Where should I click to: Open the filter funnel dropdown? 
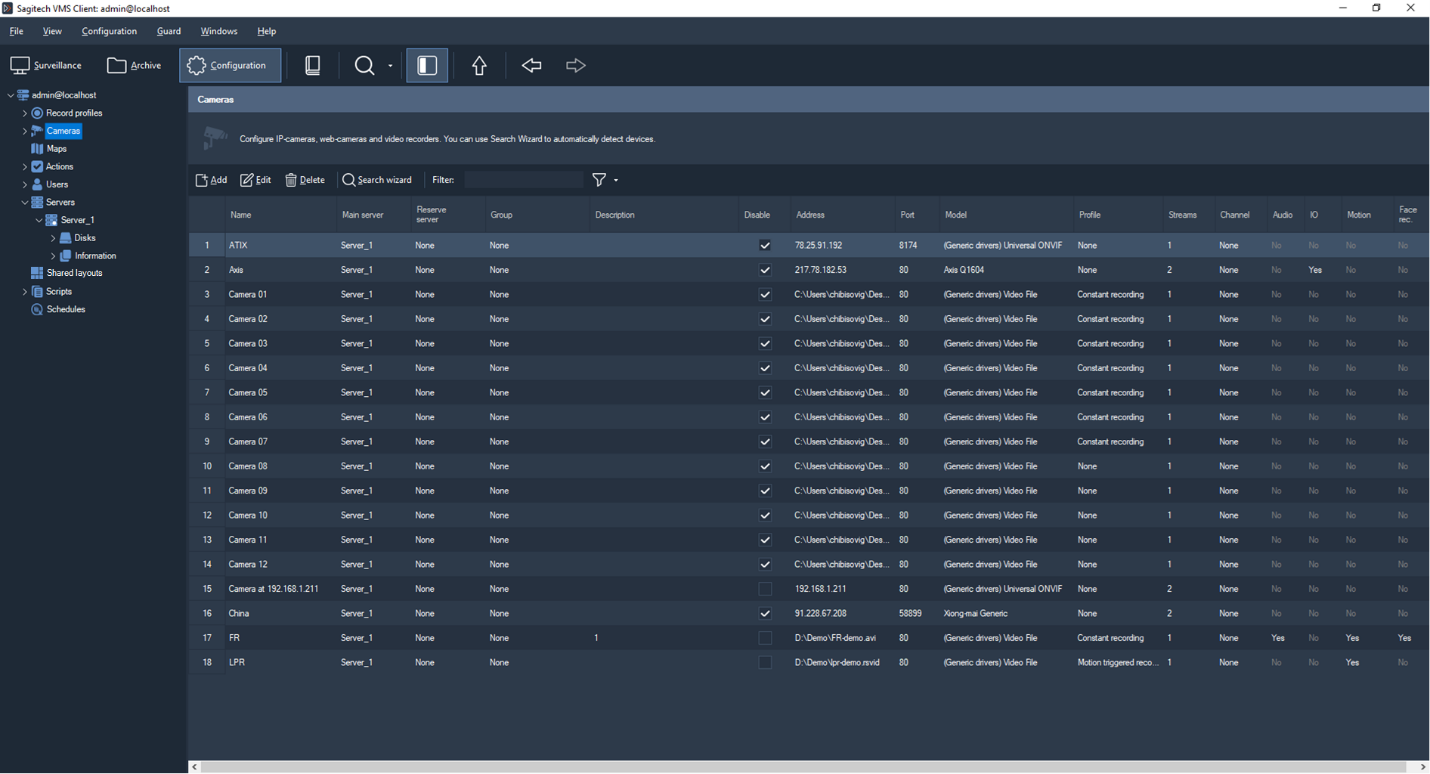coord(604,180)
